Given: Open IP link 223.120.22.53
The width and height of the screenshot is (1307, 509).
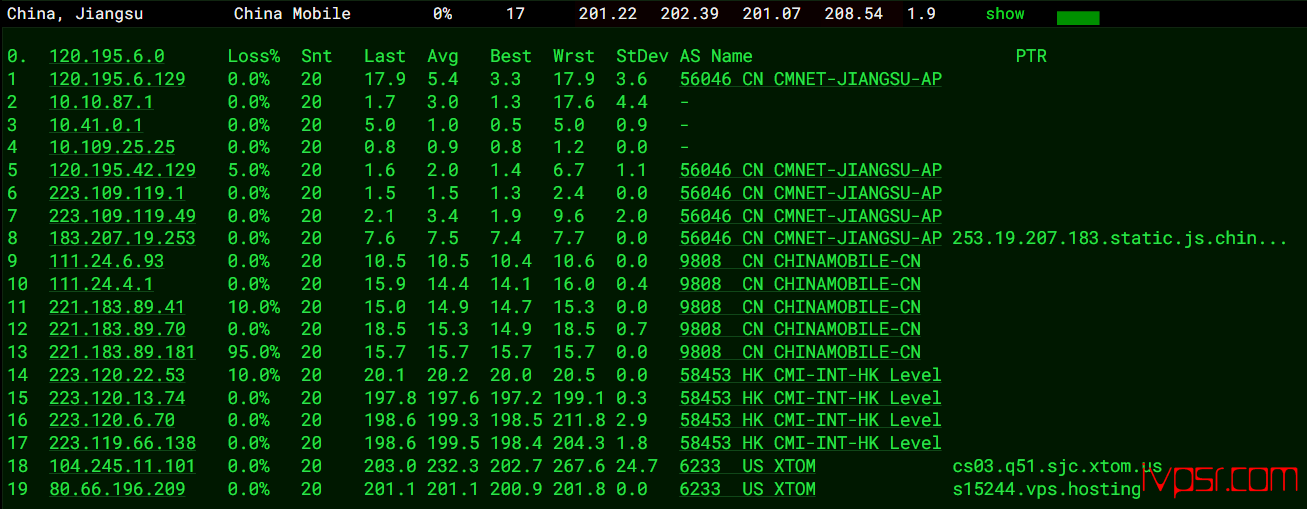Looking at the screenshot, I should point(117,375).
